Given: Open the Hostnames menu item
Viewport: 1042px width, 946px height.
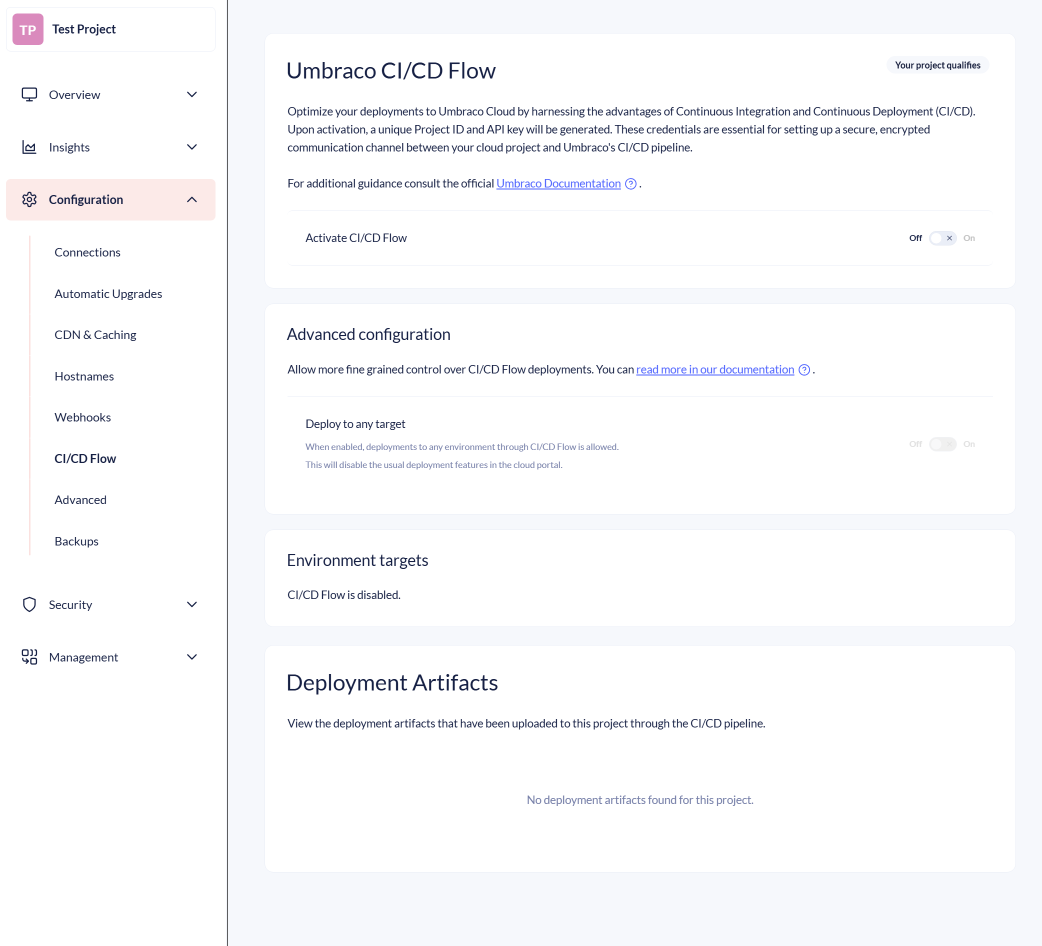Looking at the screenshot, I should point(84,376).
